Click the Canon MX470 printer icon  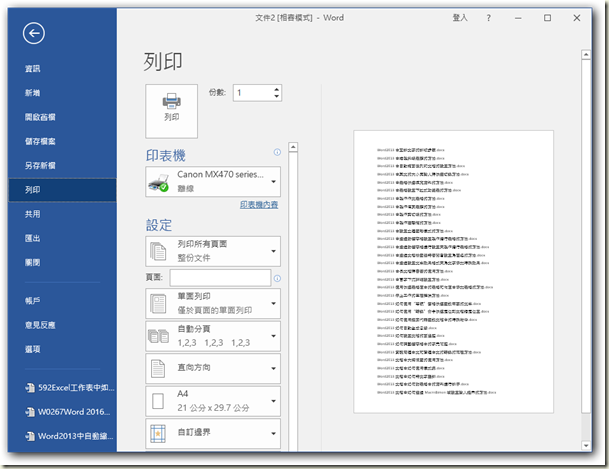[x=158, y=182]
